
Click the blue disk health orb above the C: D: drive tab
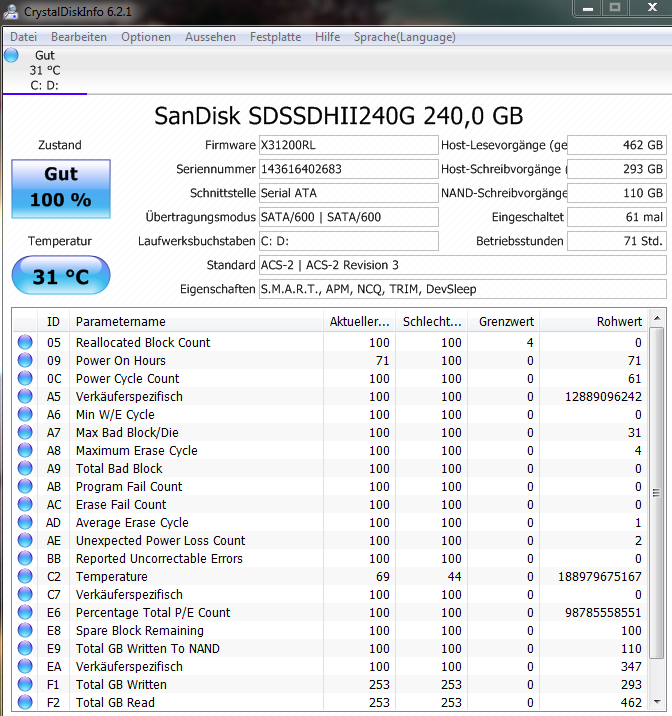pos(11,56)
